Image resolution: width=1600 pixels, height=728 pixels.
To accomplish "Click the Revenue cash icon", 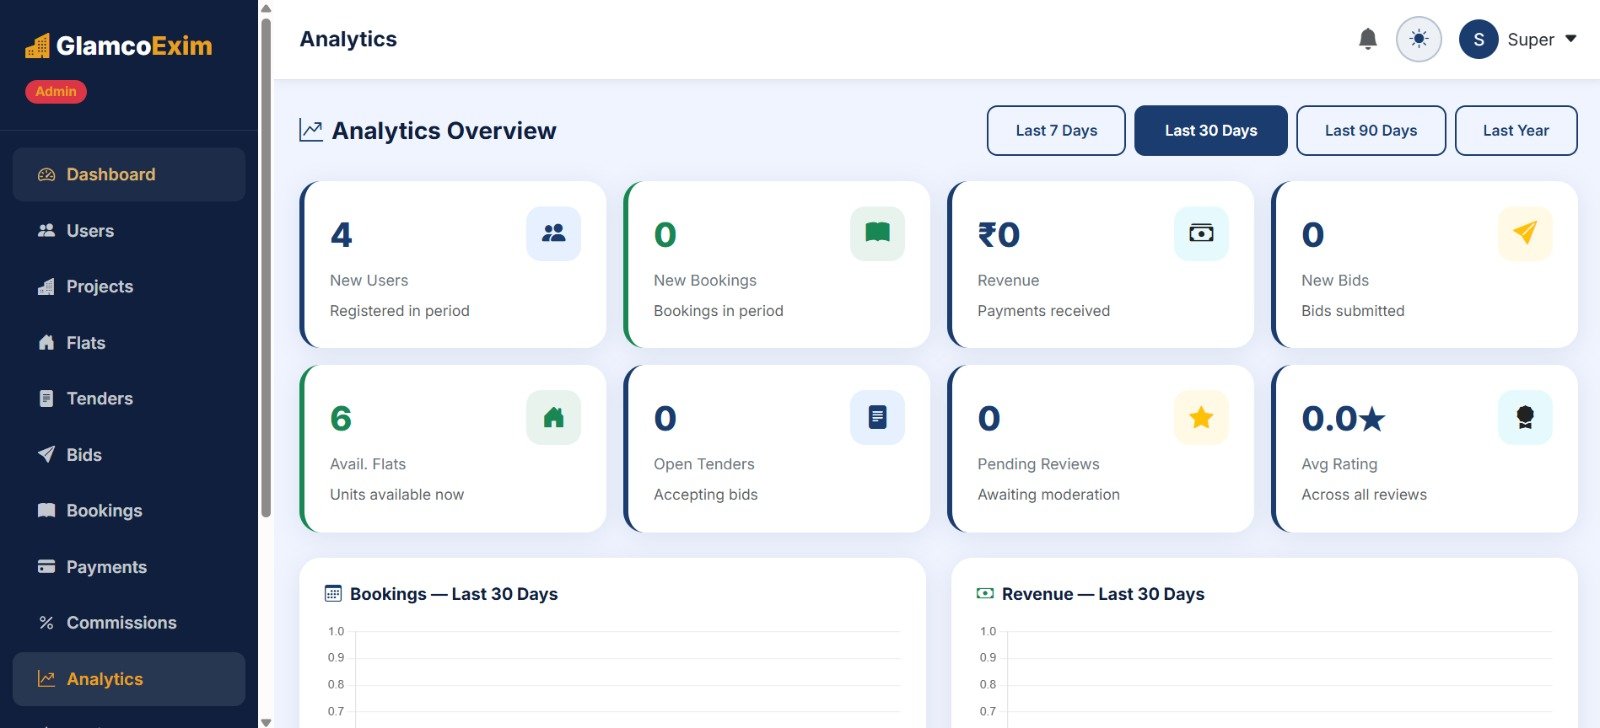I will 1201,233.
